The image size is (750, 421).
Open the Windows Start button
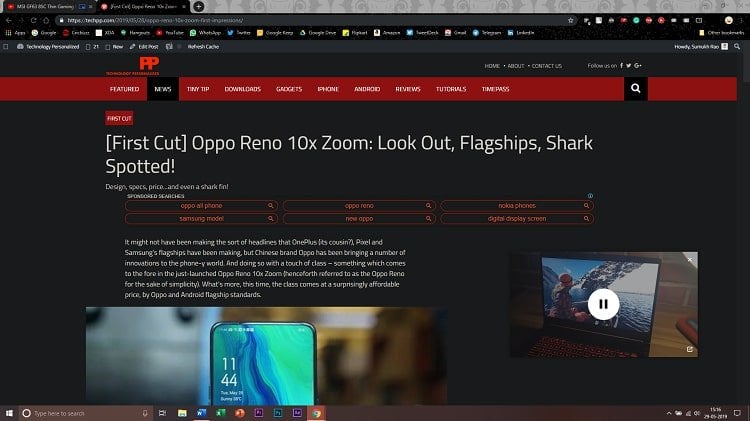pos(9,413)
